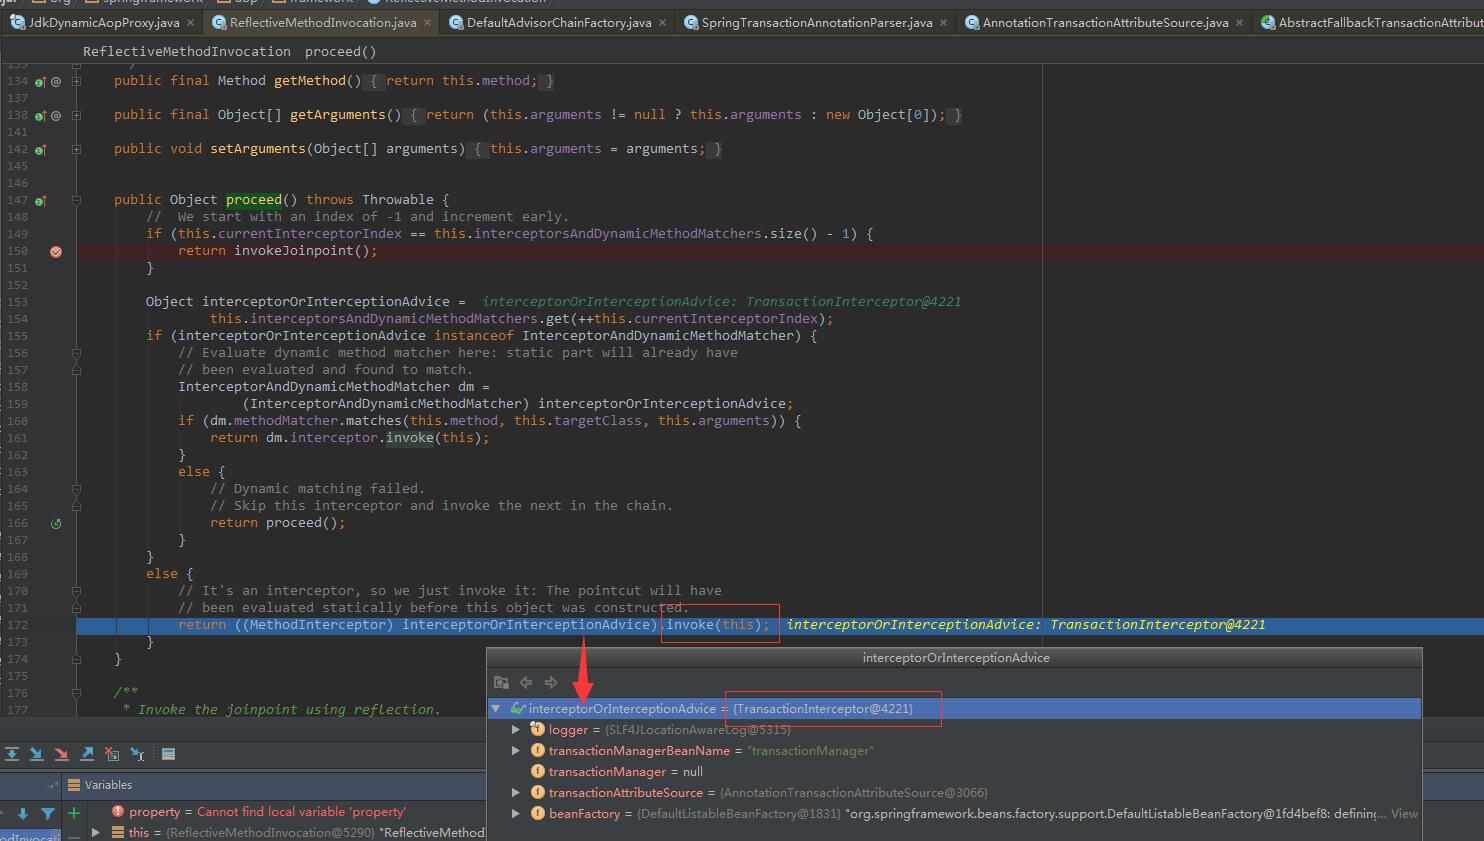Click recursive call icon on line 166
The image size is (1484, 841).
point(56,523)
